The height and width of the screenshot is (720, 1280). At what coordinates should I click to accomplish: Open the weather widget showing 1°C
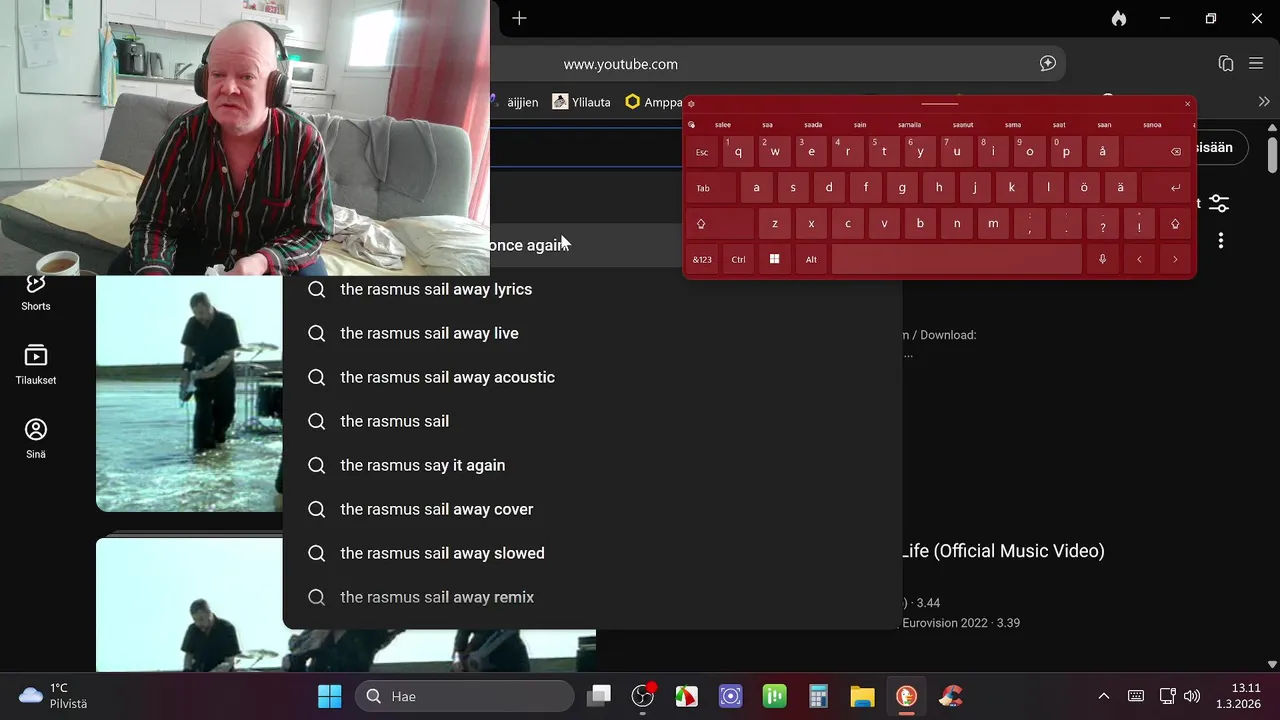click(x=53, y=696)
